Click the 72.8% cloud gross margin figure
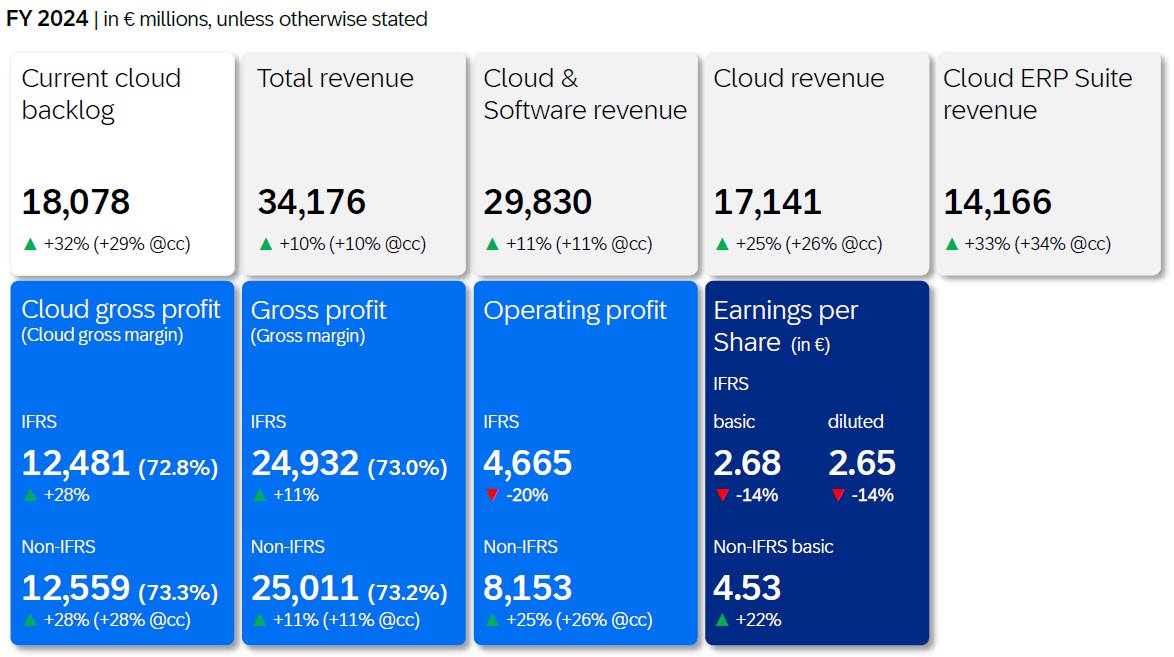Image resolution: width=1174 pixels, height=657 pixels. point(178,467)
